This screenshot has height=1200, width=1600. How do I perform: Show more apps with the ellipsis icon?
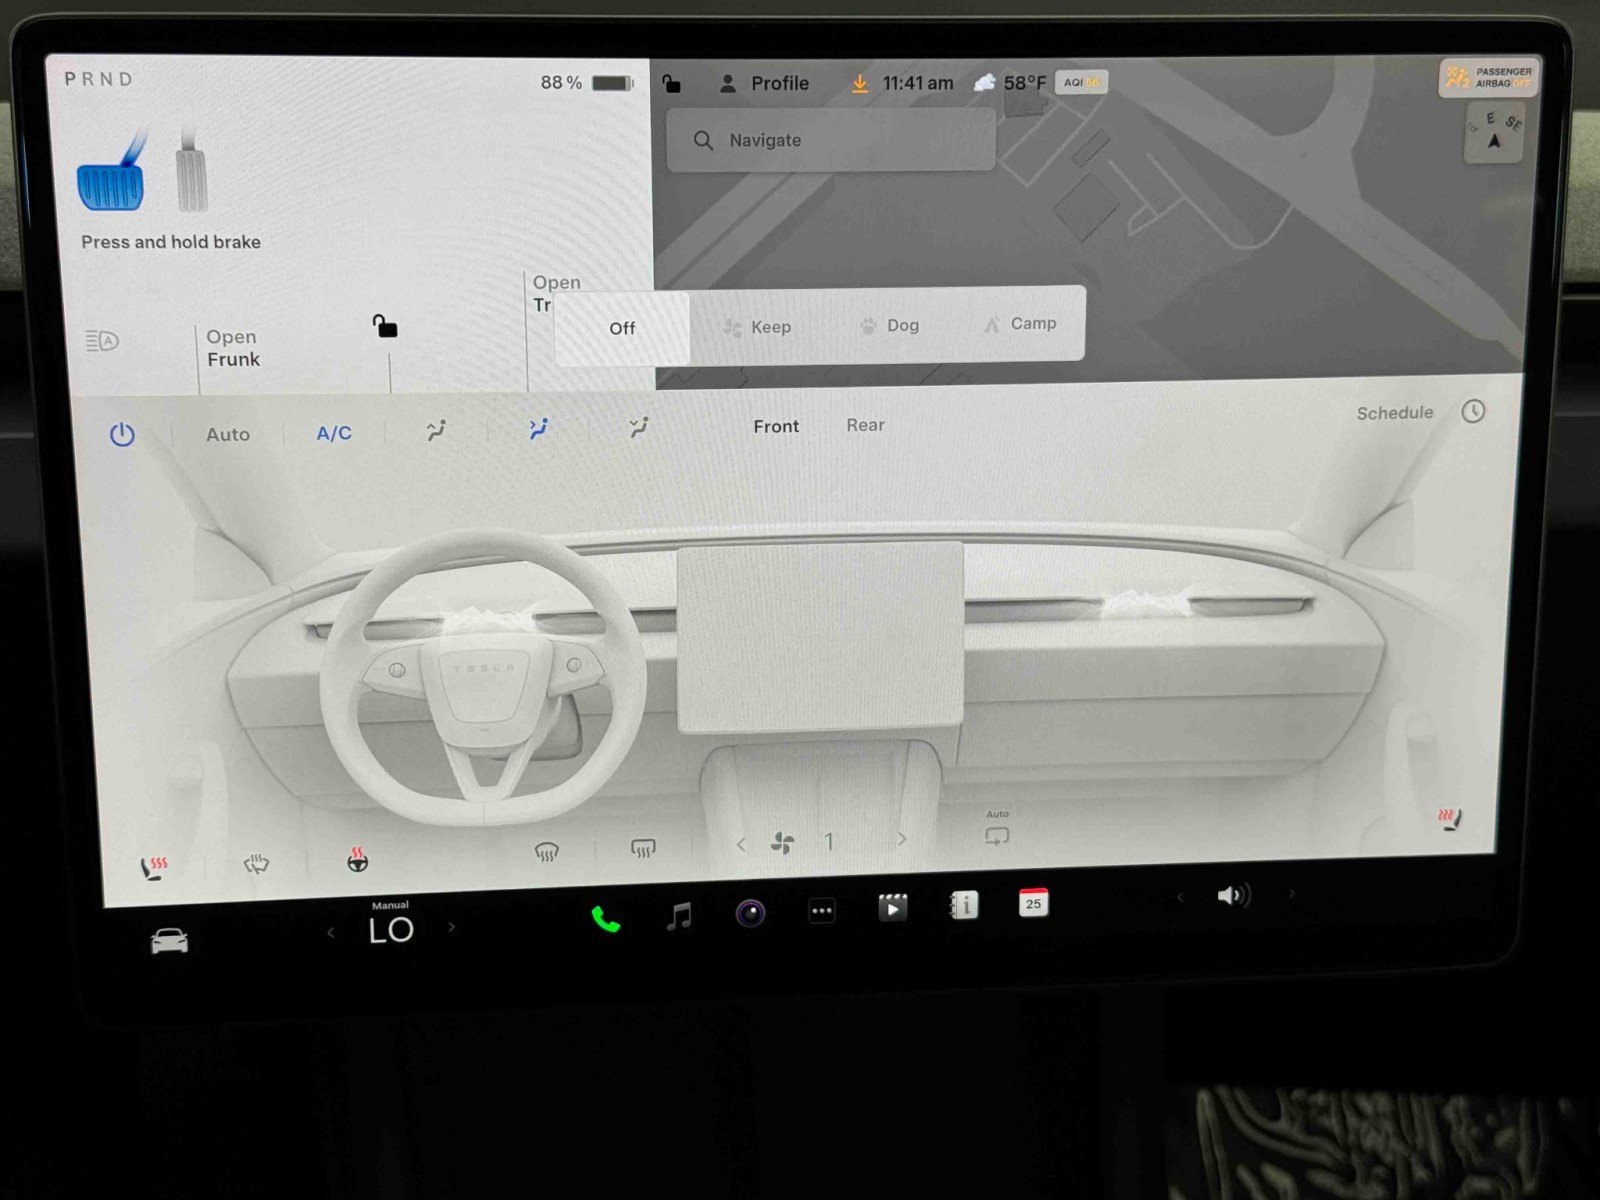coord(821,908)
